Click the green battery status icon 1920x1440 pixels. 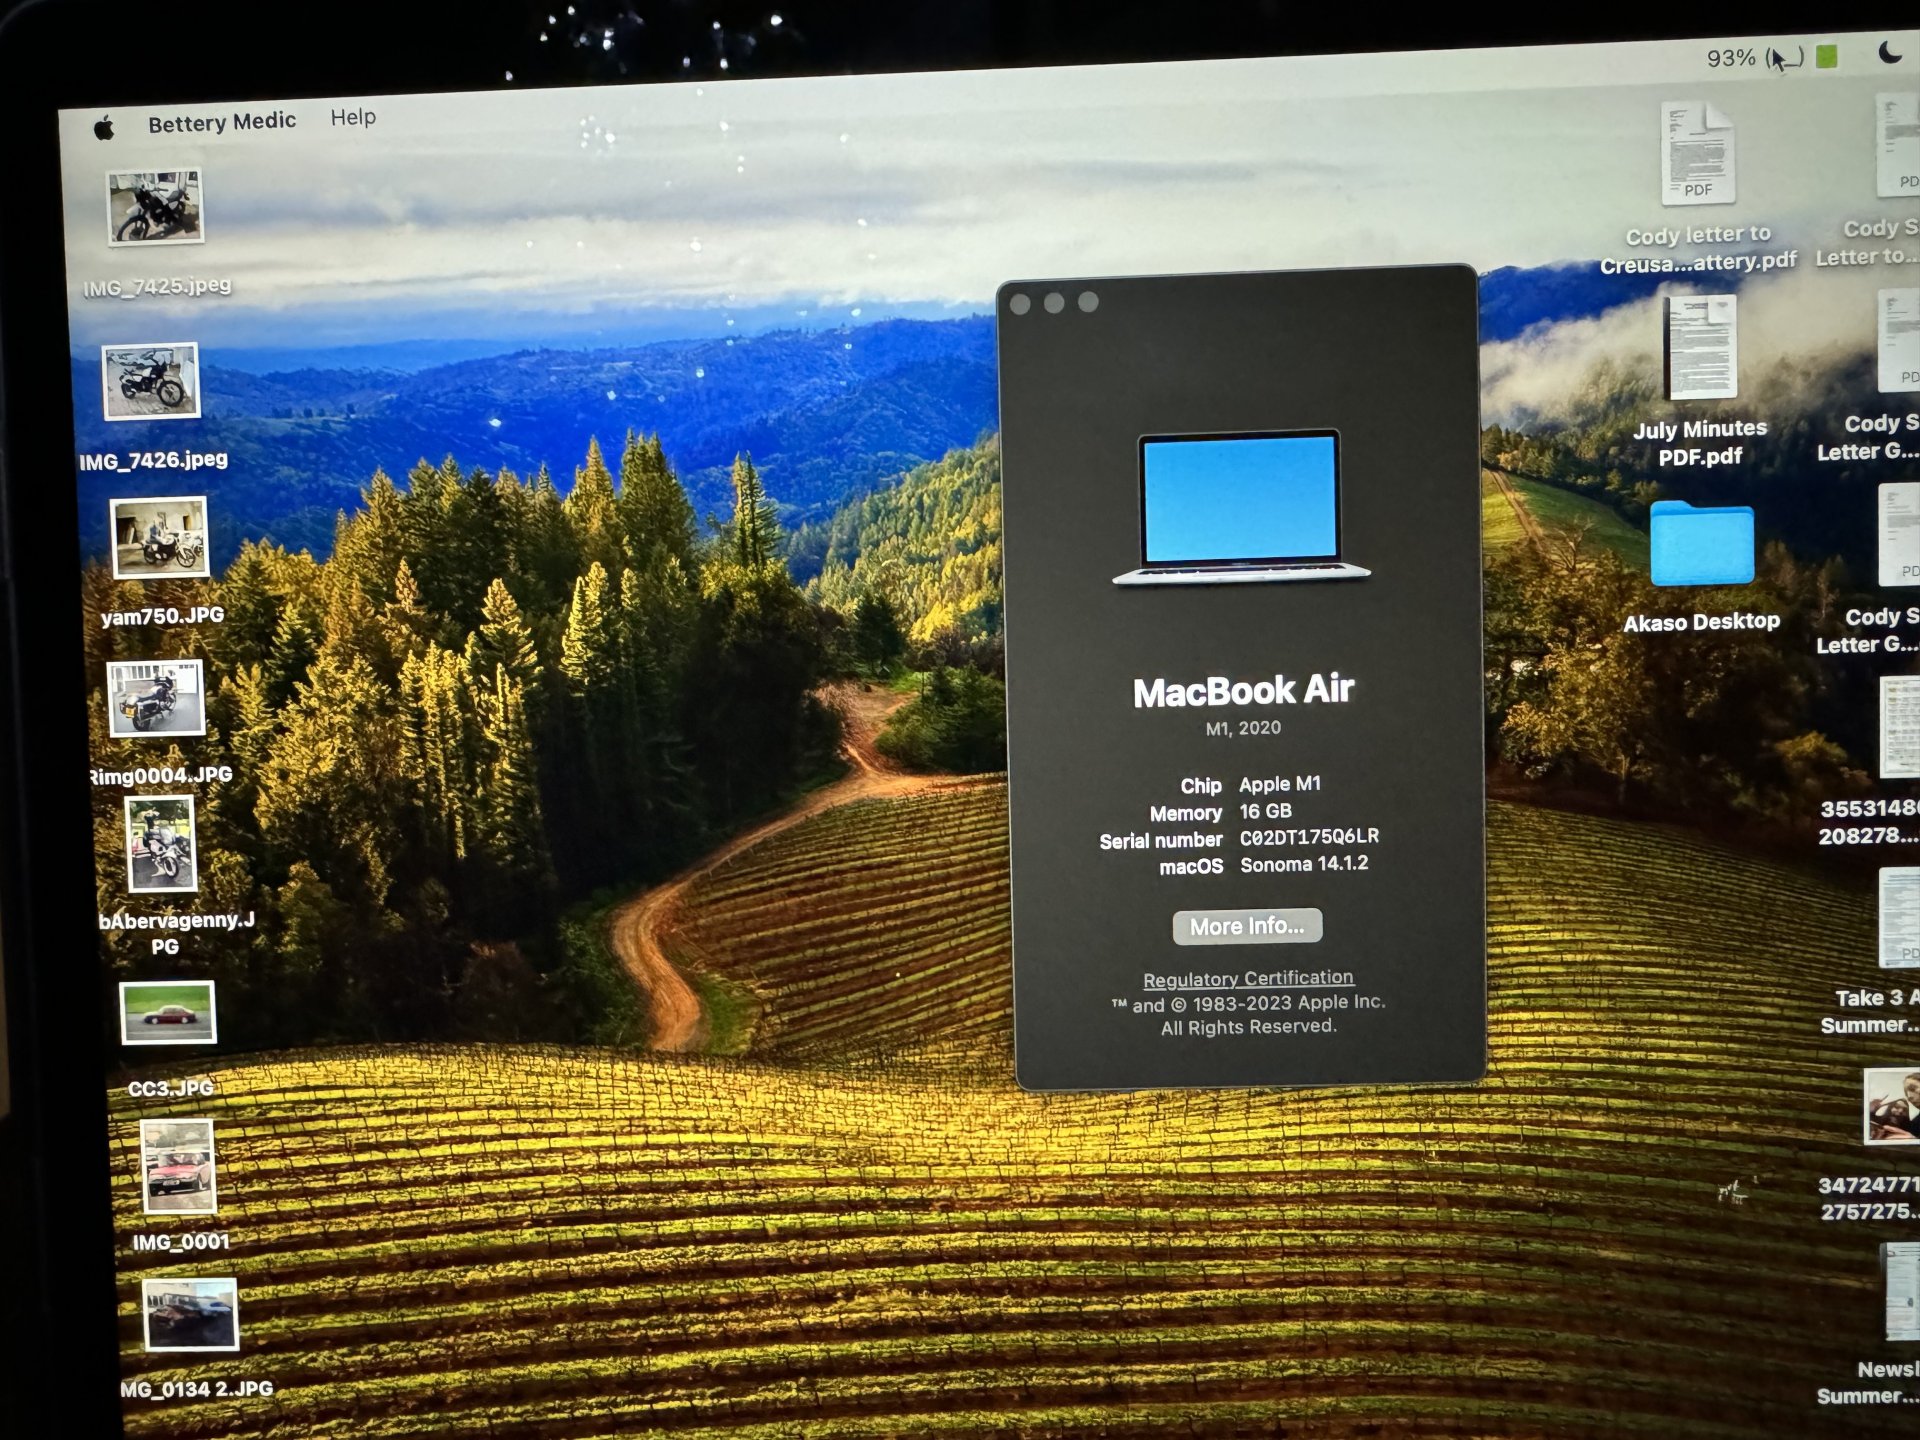[x=1827, y=56]
